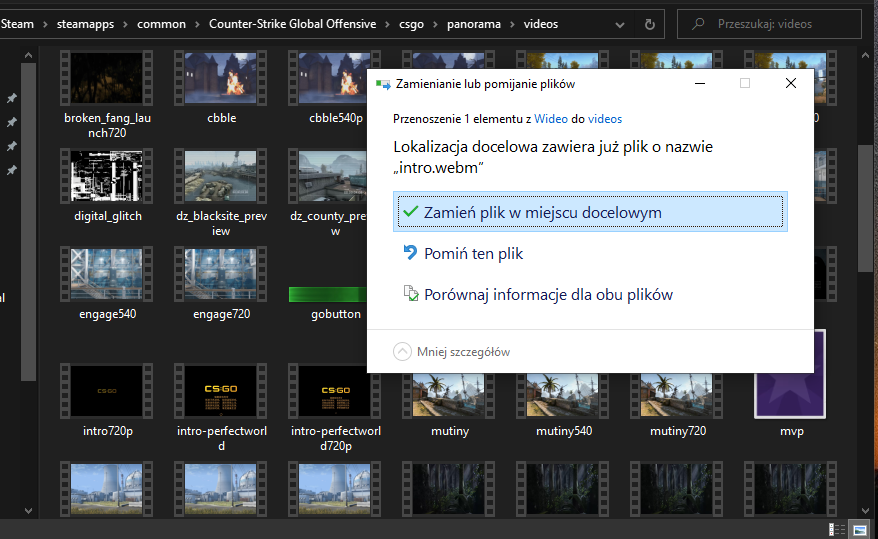Screen dimensions: 878x539
Task: Click the videos breadcrumb segment
Action: tap(540, 24)
